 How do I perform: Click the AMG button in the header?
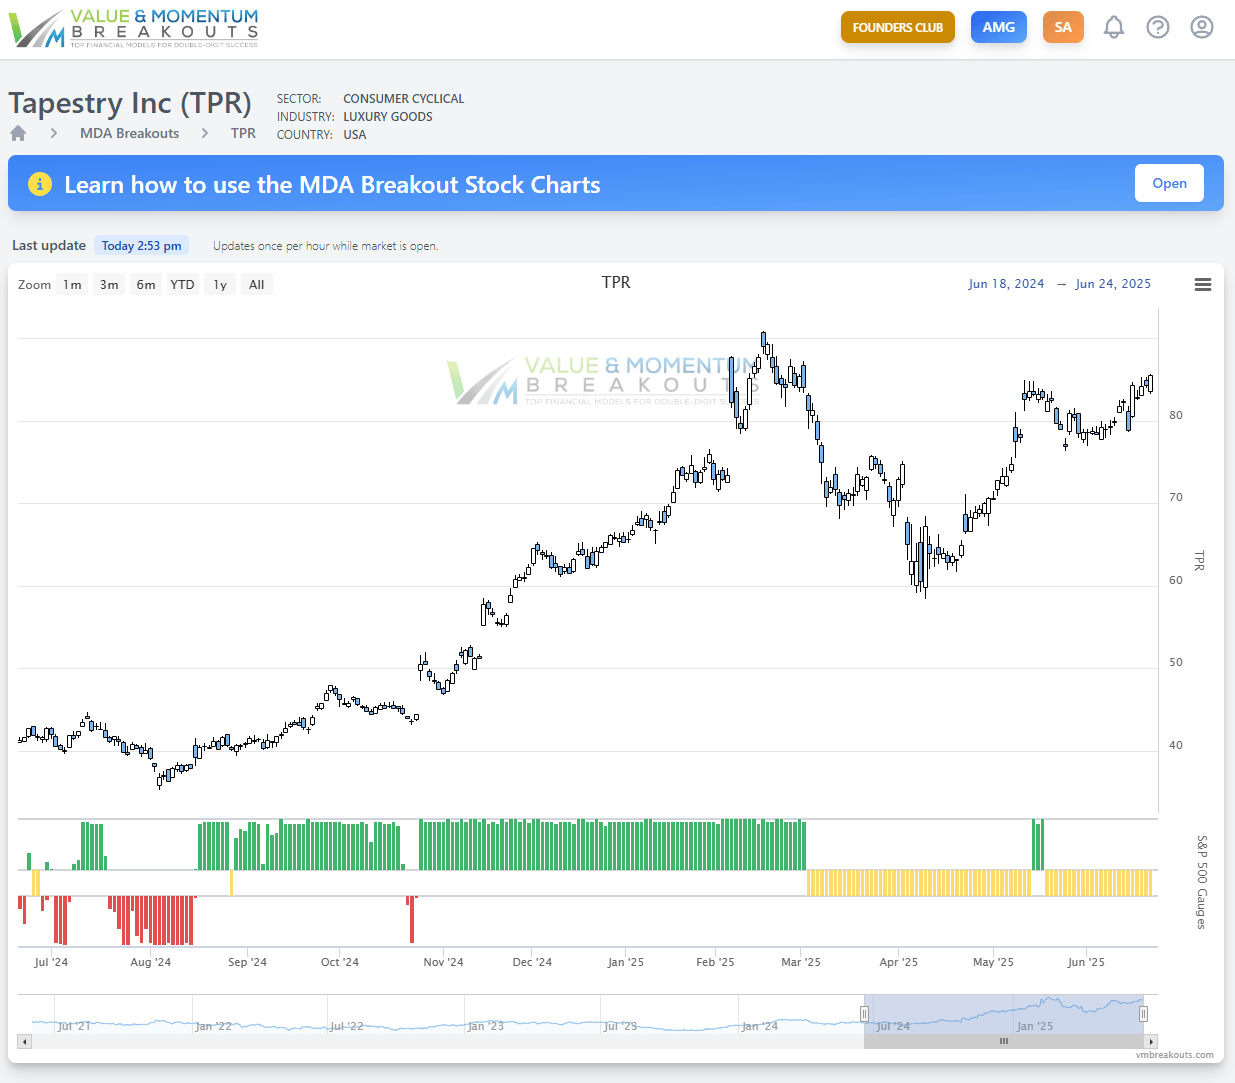click(998, 27)
